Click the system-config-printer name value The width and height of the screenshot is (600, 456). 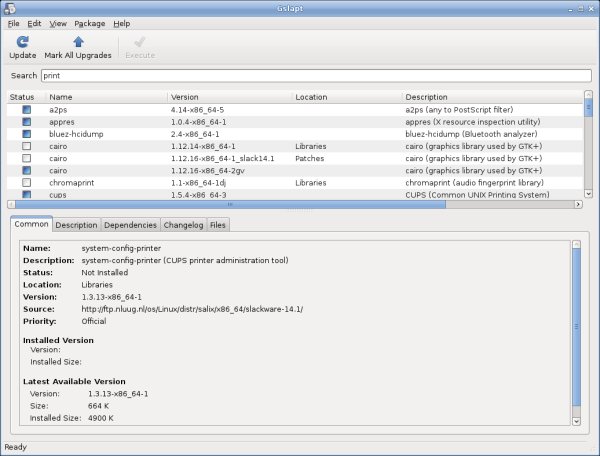(x=121, y=248)
